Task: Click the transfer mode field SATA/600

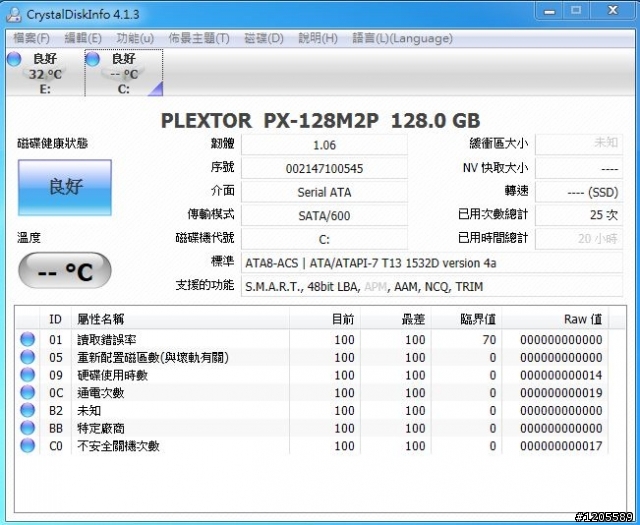Action: point(324,215)
